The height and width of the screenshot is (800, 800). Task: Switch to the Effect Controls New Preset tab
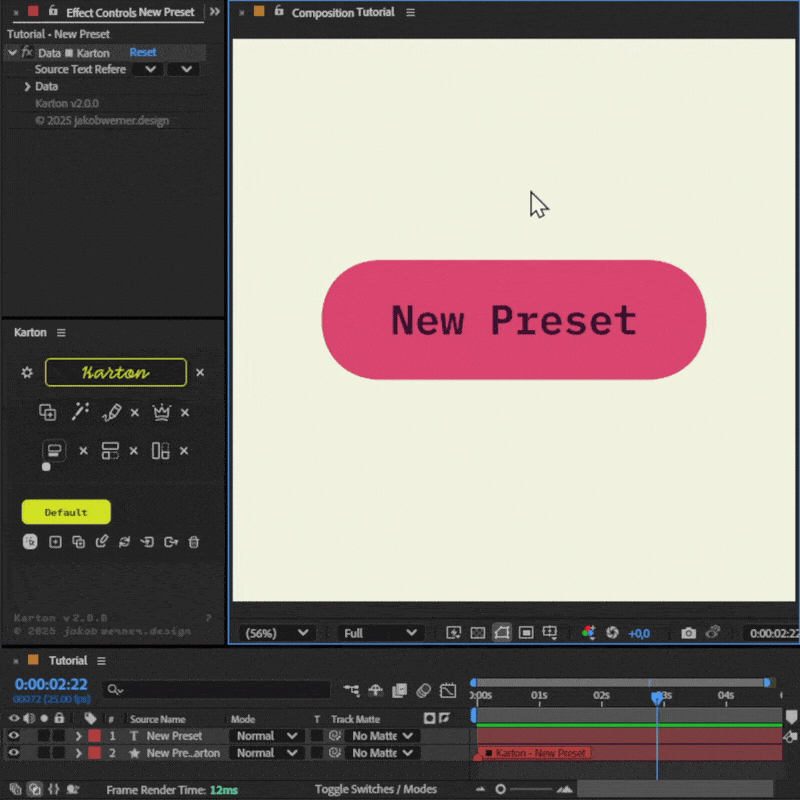tap(128, 13)
